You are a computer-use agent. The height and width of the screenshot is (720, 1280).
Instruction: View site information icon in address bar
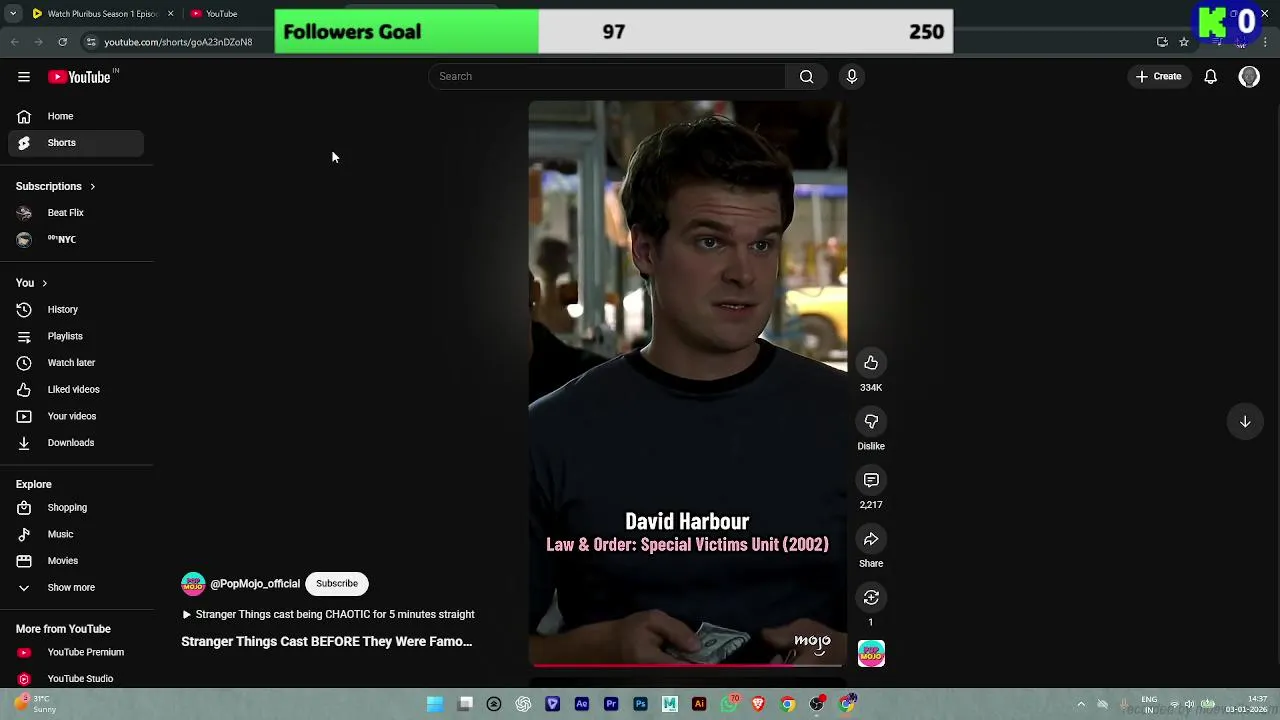[90, 42]
